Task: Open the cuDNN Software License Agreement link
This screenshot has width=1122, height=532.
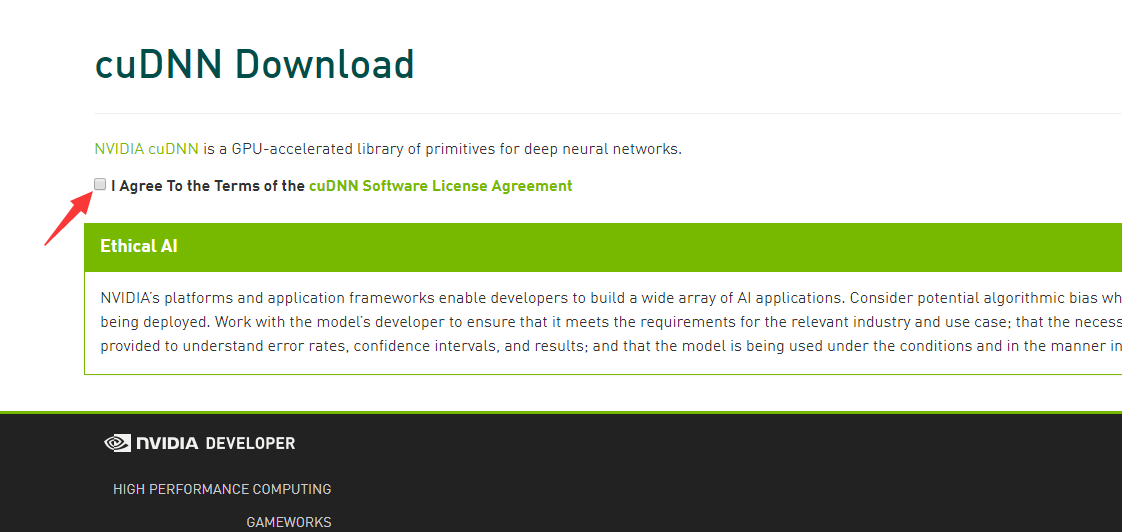Action: click(440, 186)
